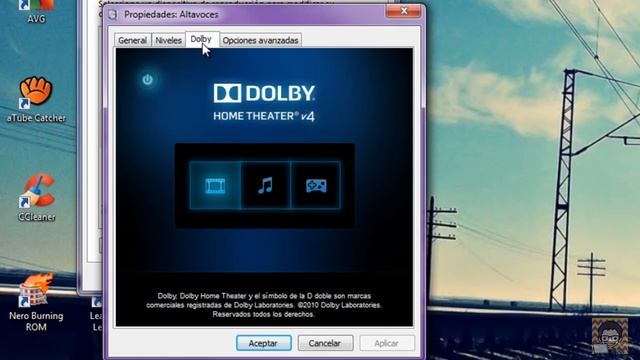Click the Dolby Laboratories trademark notice text
The width and height of the screenshot is (640, 360).
pyautogui.click(x=264, y=305)
